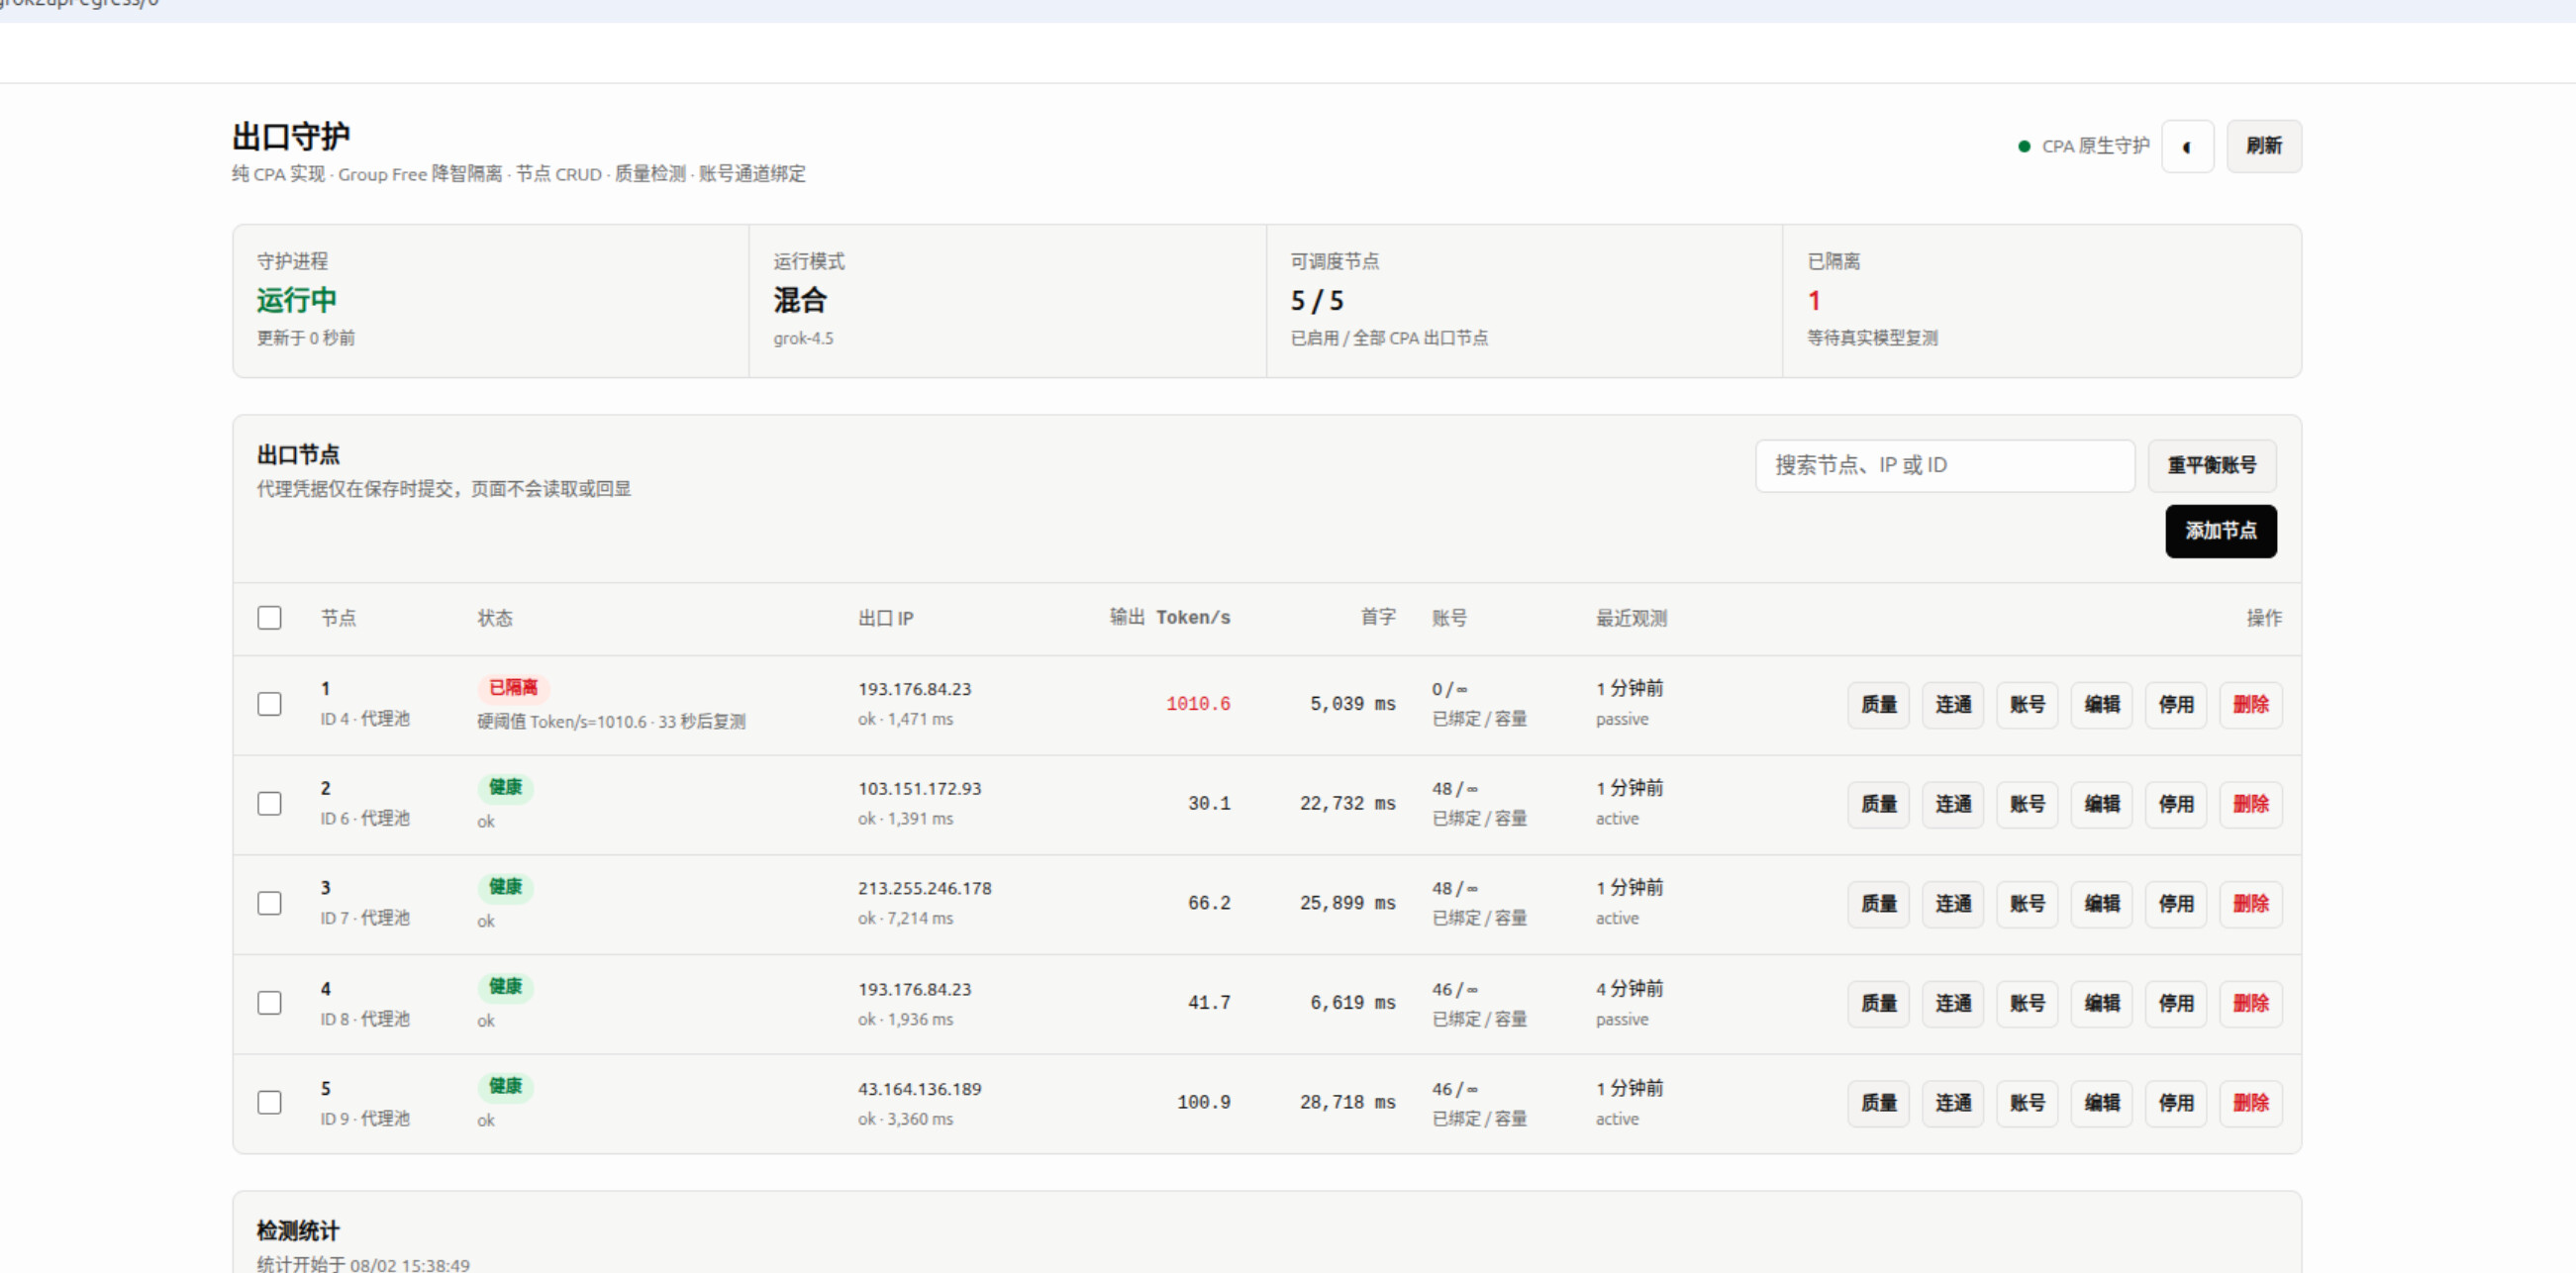This screenshot has width=2576, height=1273.
Task: Run 连通 test on node ID 7
Action: (1953, 903)
